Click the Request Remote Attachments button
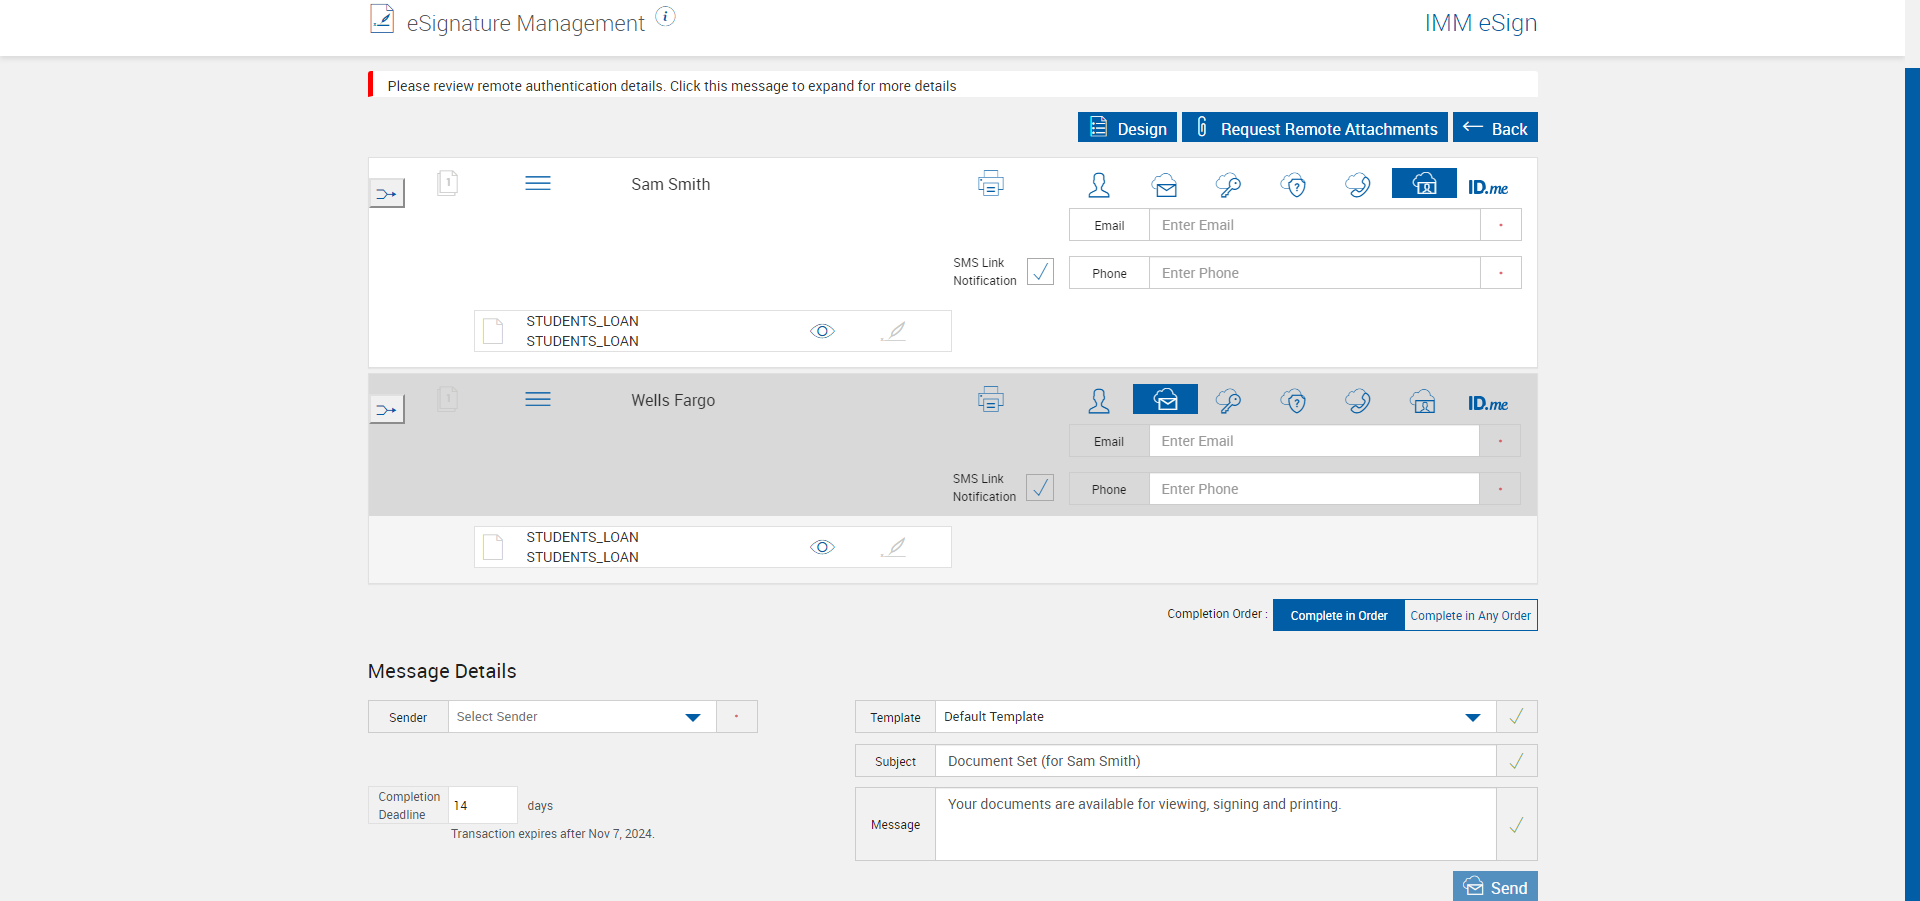This screenshot has height=901, width=1920. click(x=1314, y=129)
